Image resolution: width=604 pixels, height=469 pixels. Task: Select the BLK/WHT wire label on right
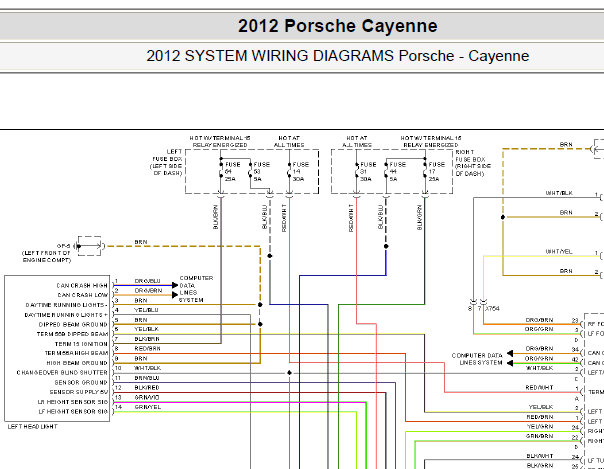point(540,456)
